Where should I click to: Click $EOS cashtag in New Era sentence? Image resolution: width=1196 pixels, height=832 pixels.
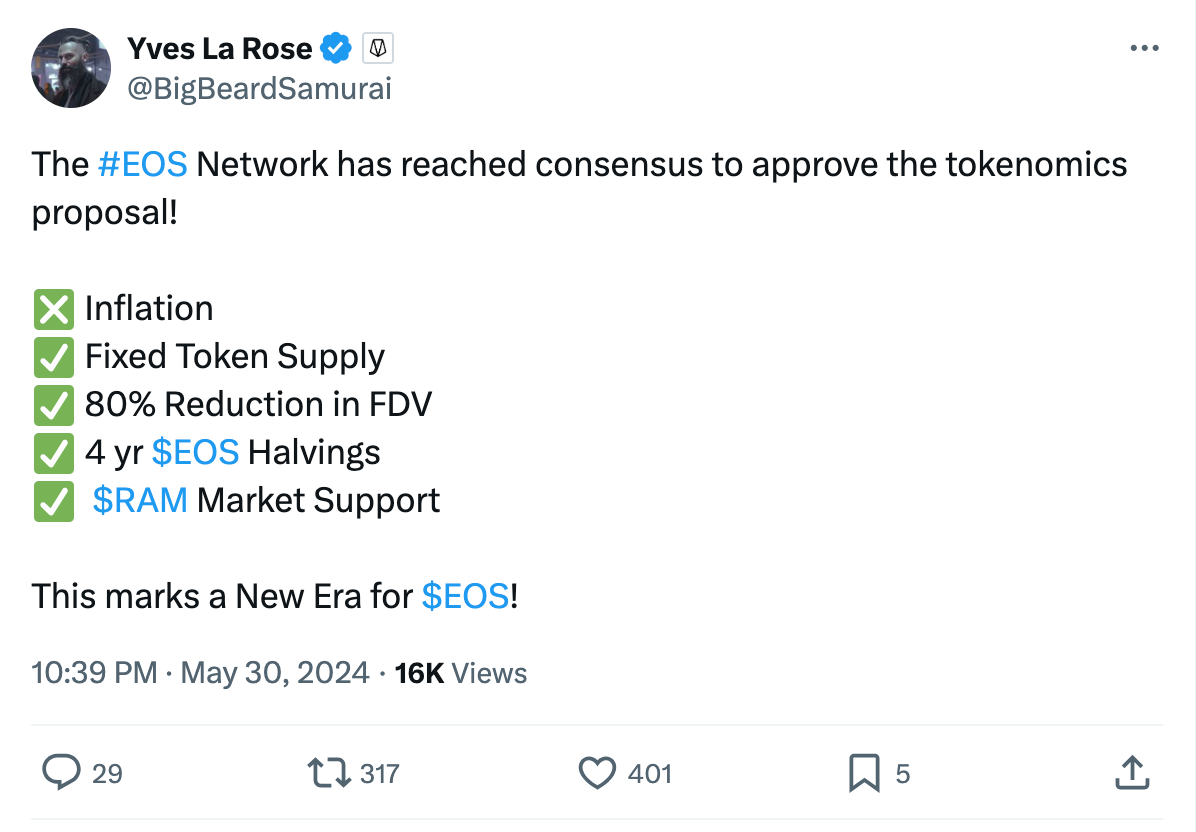pyautogui.click(x=465, y=596)
